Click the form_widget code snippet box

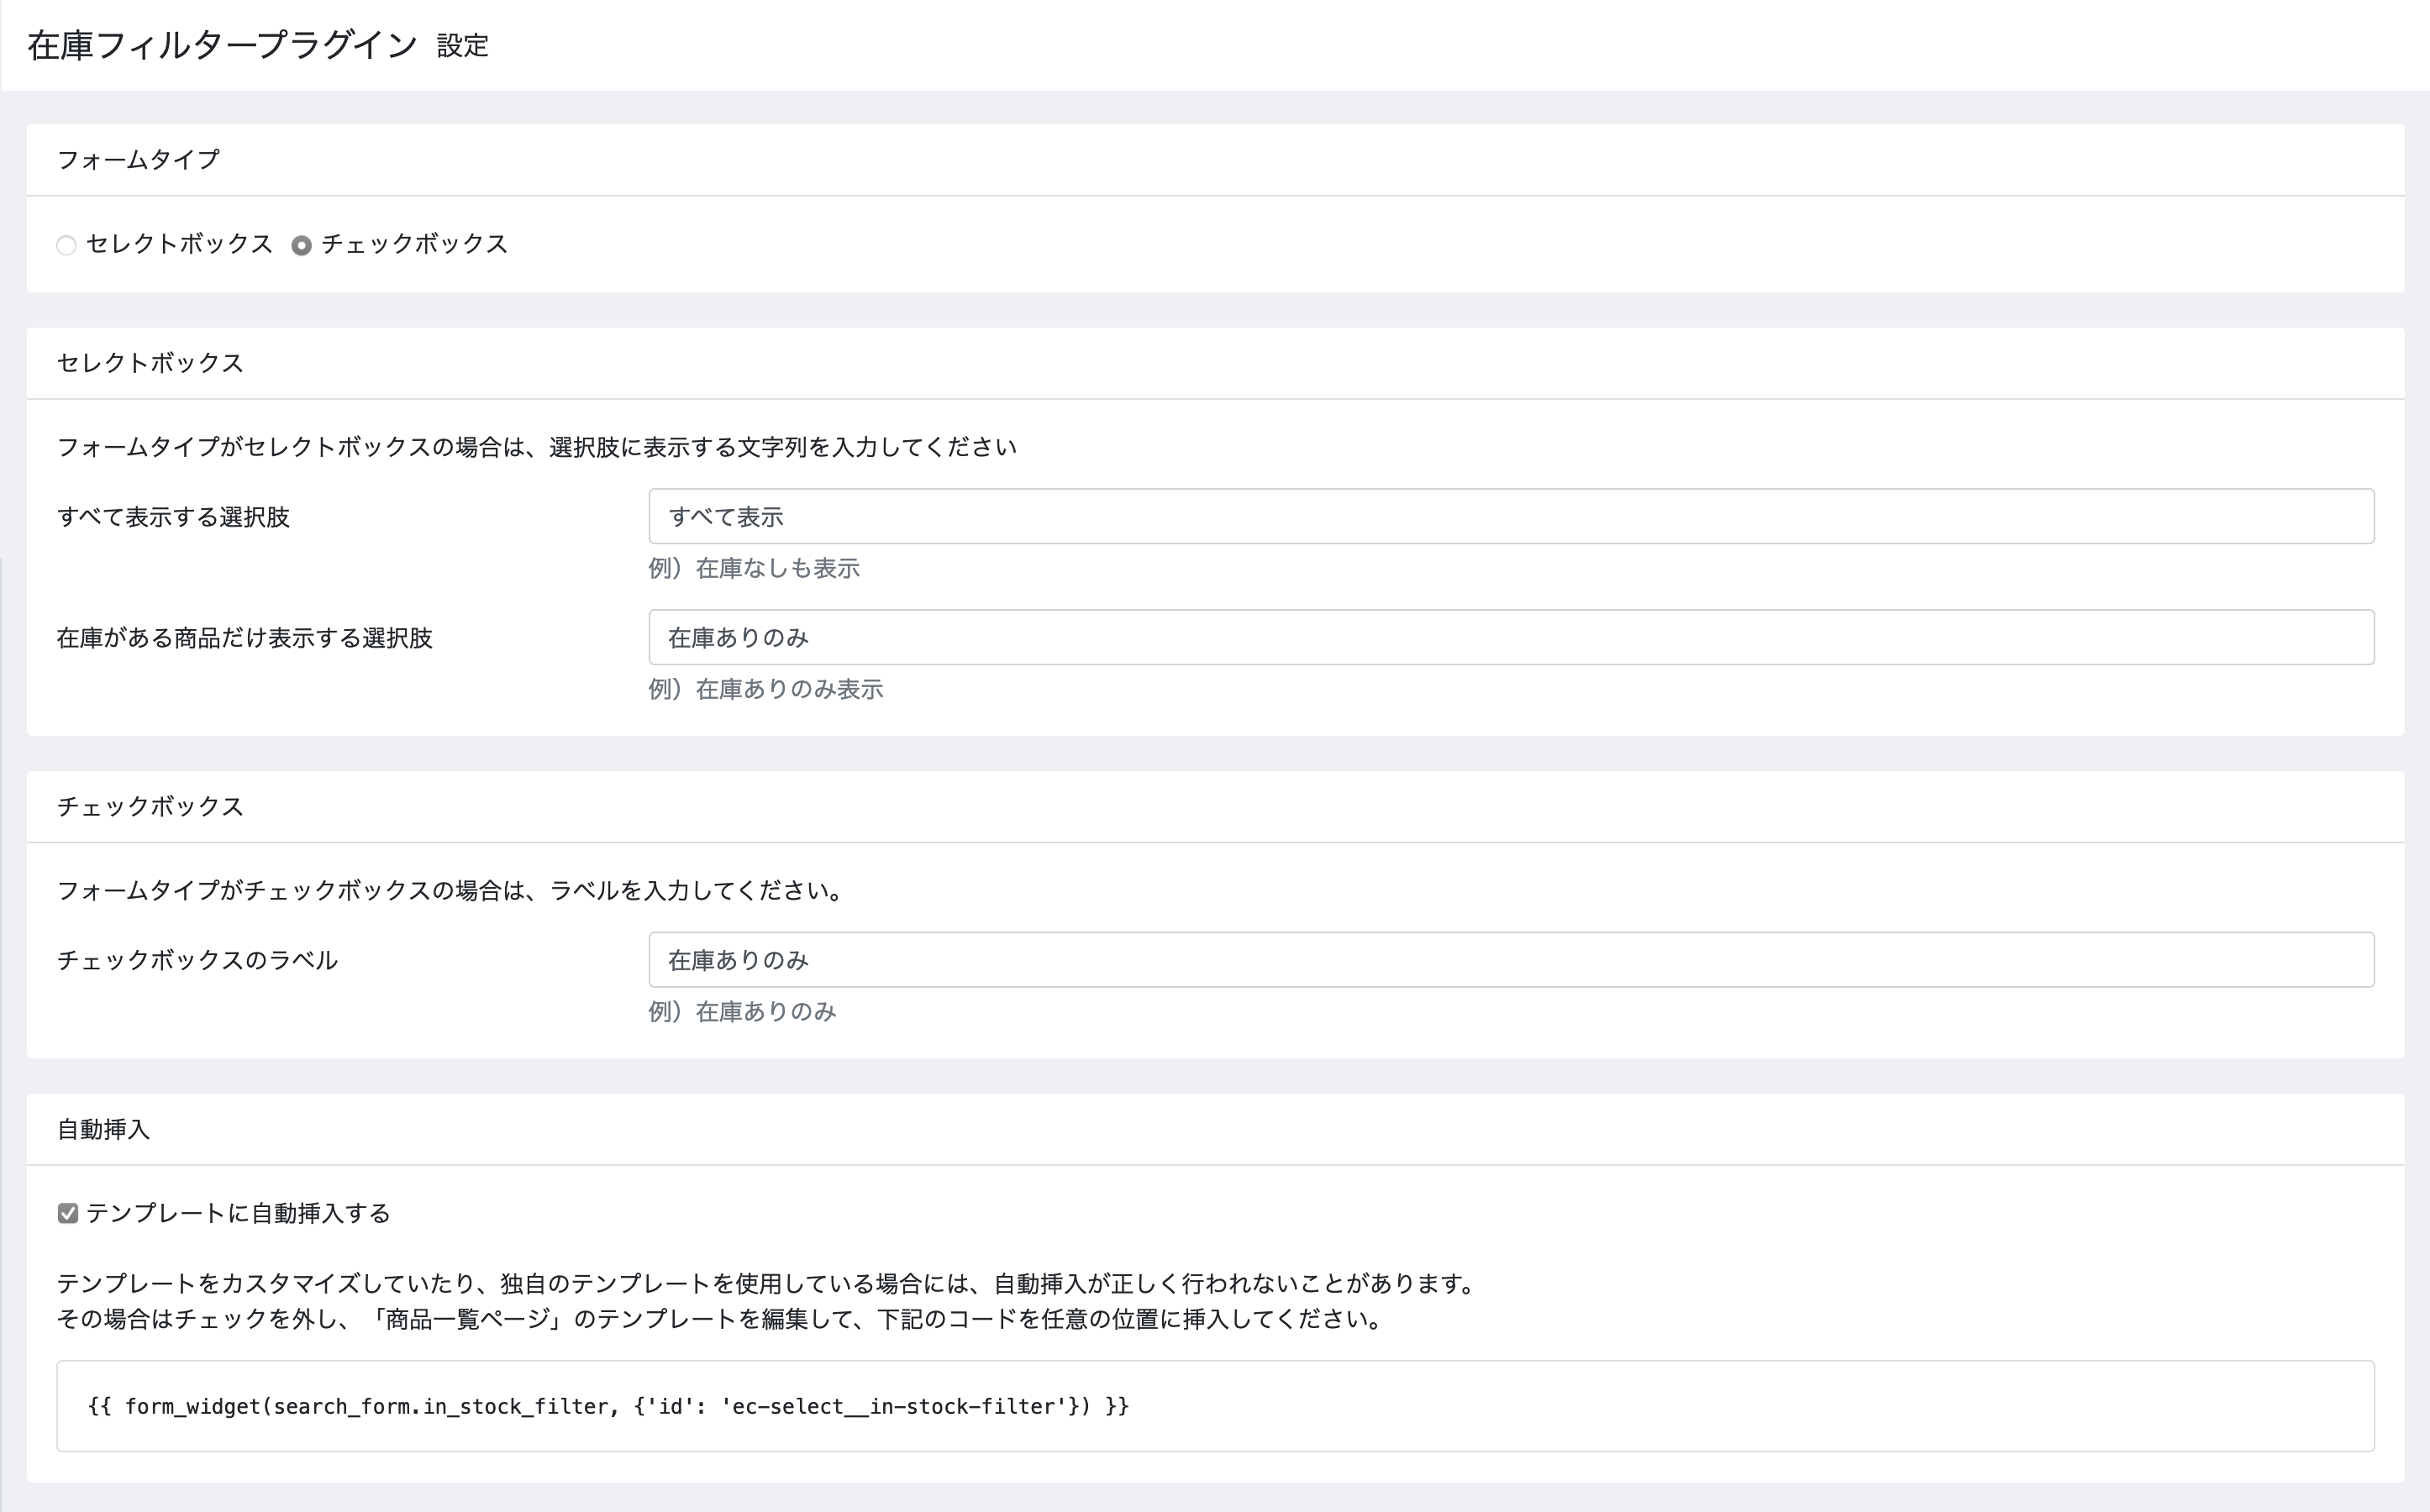pos(1214,1406)
